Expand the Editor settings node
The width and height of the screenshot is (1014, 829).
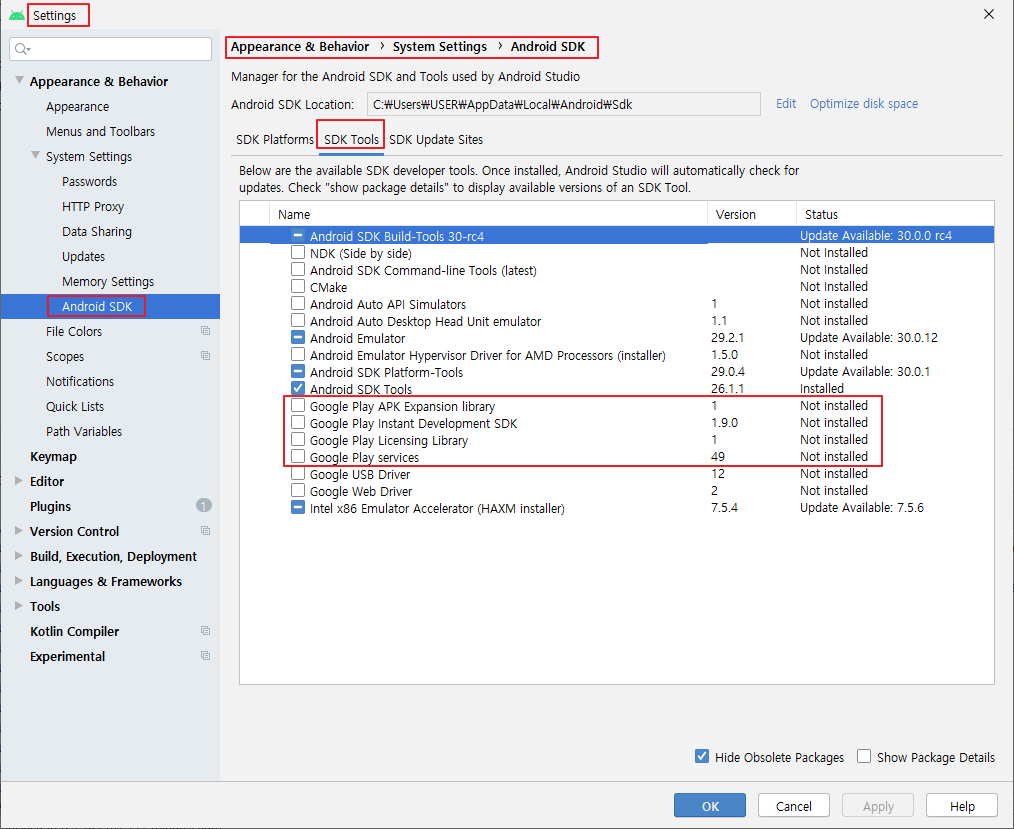click(x=19, y=480)
